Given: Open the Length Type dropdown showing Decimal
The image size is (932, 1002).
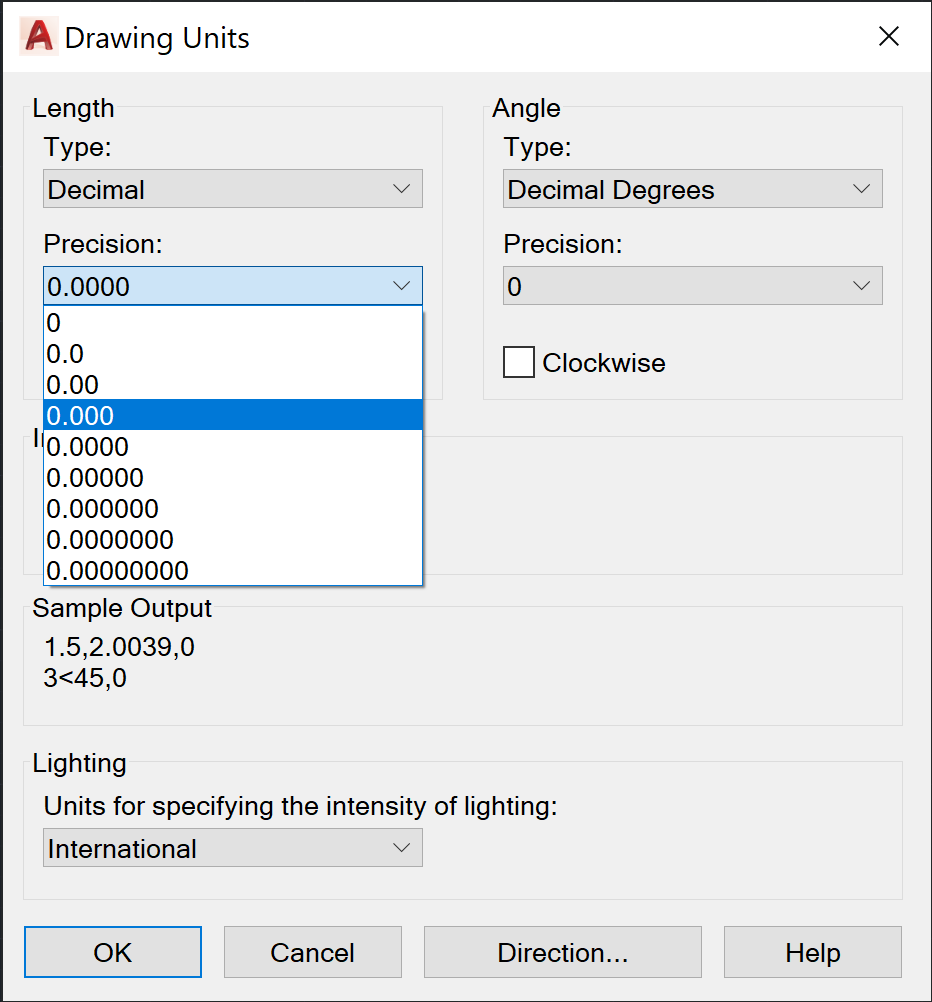Looking at the screenshot, I should (233, 189).
